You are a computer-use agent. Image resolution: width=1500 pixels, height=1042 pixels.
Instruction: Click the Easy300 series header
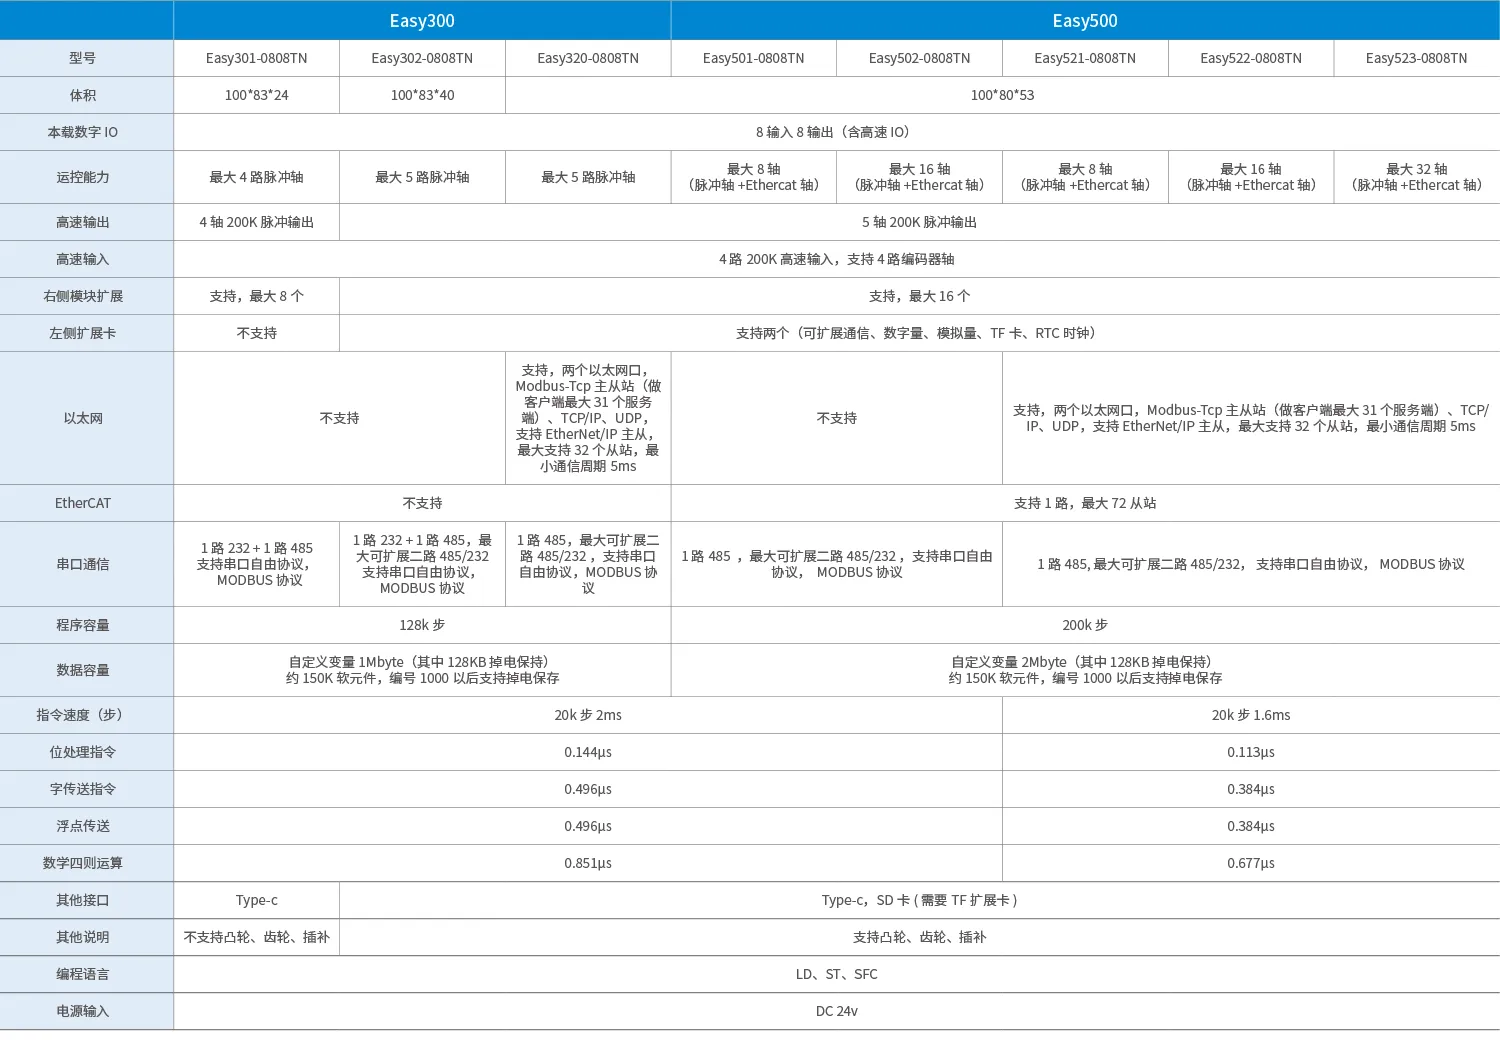click(x=422, y=21)
